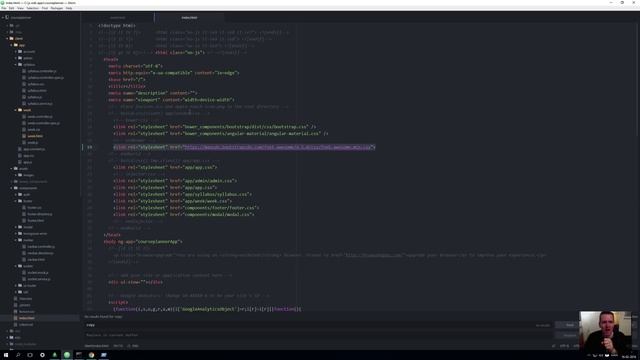This screenshot has width=640, height=360.
Task: Collapse the navbar folder arrow
Action: point(16,240)
